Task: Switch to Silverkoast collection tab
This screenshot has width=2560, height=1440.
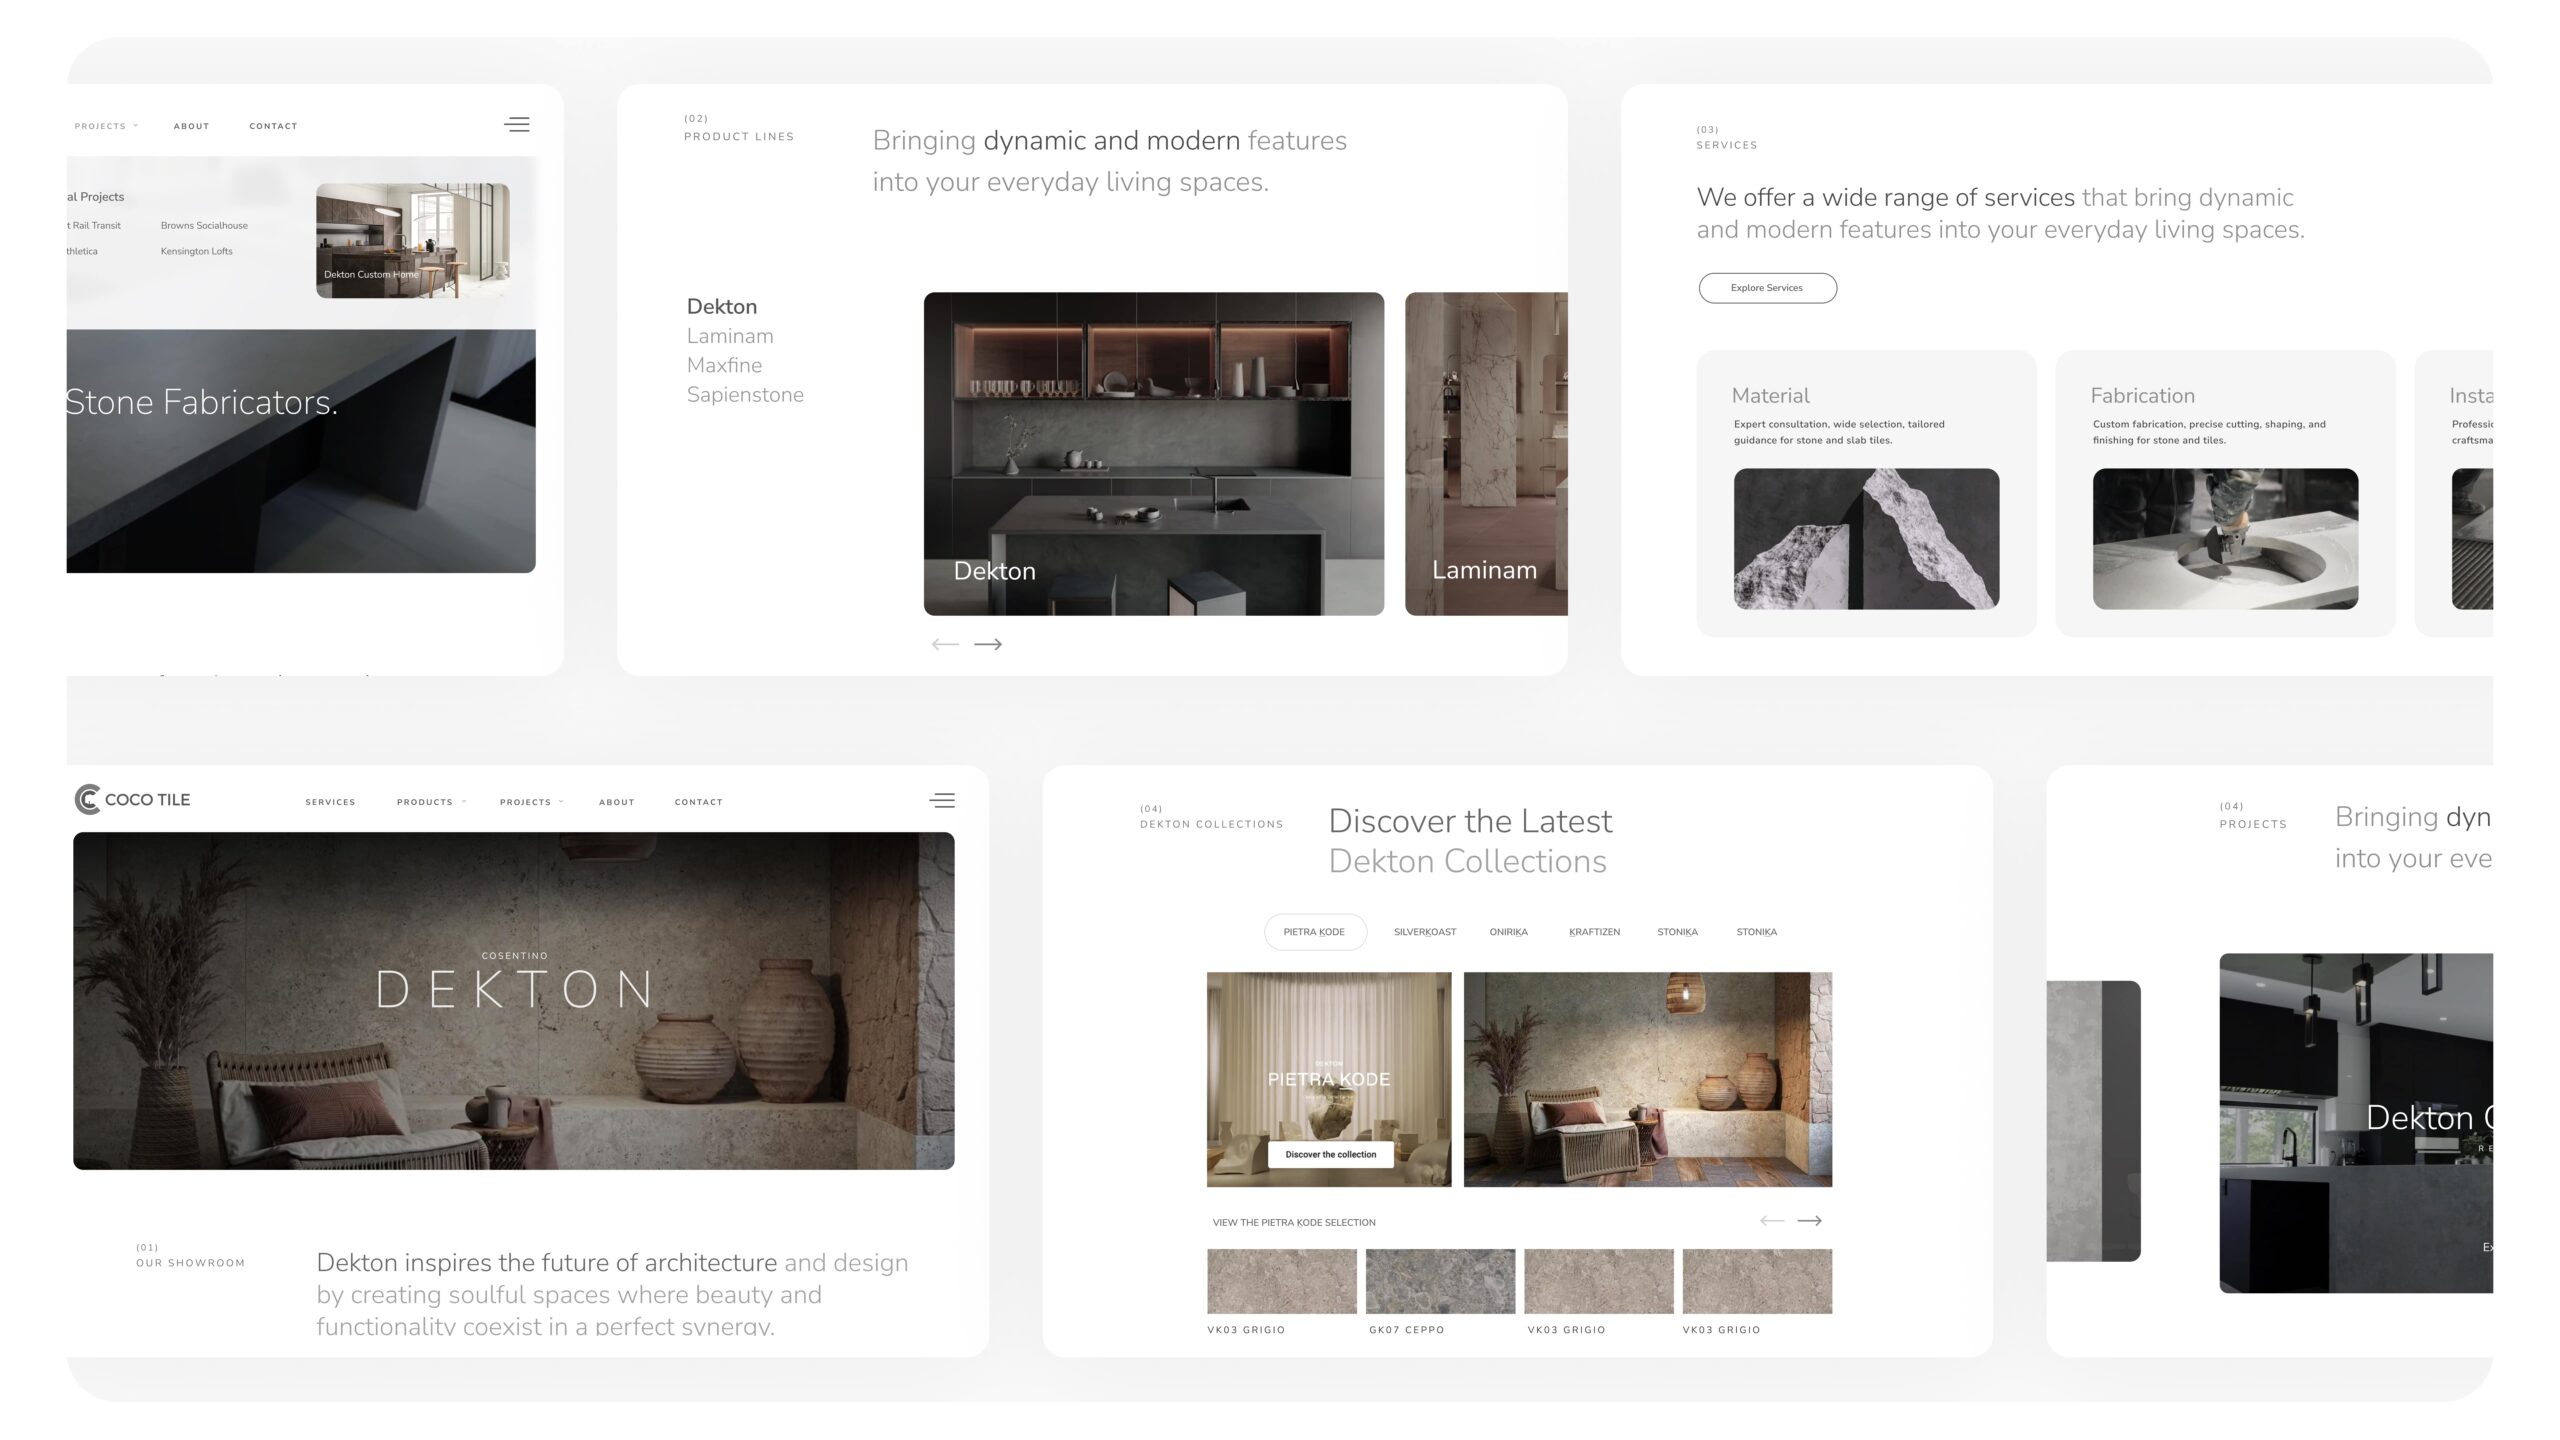Action: click(1424, 931)
